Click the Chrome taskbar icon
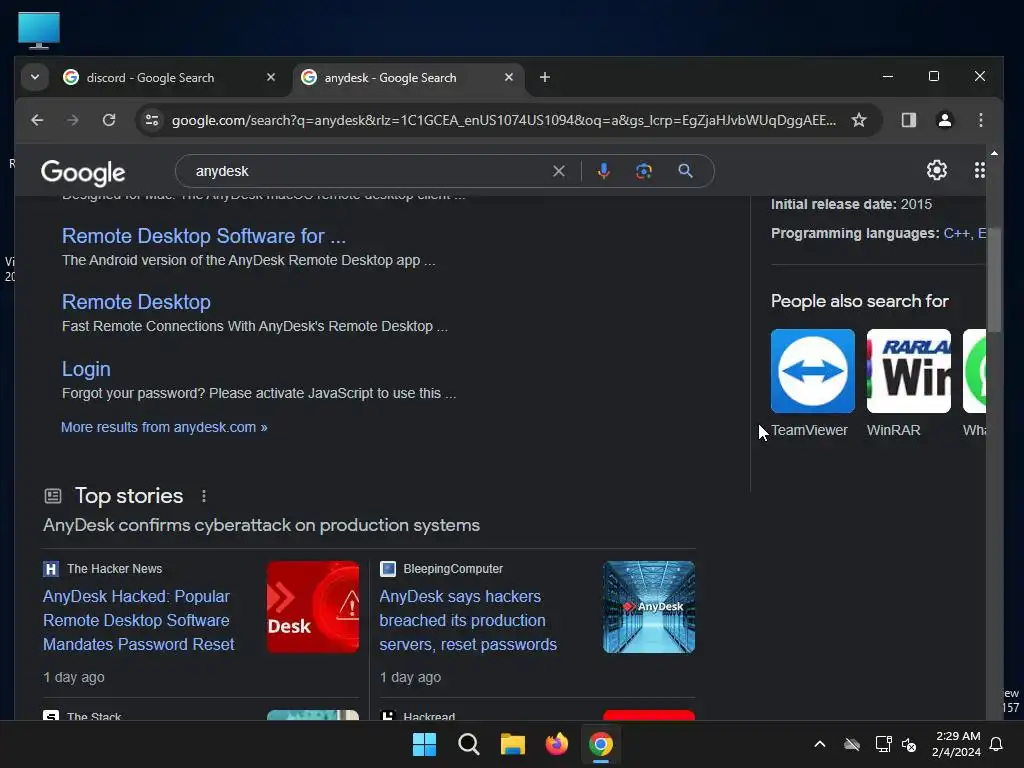The image size is (1024, 768). [601, 744]
